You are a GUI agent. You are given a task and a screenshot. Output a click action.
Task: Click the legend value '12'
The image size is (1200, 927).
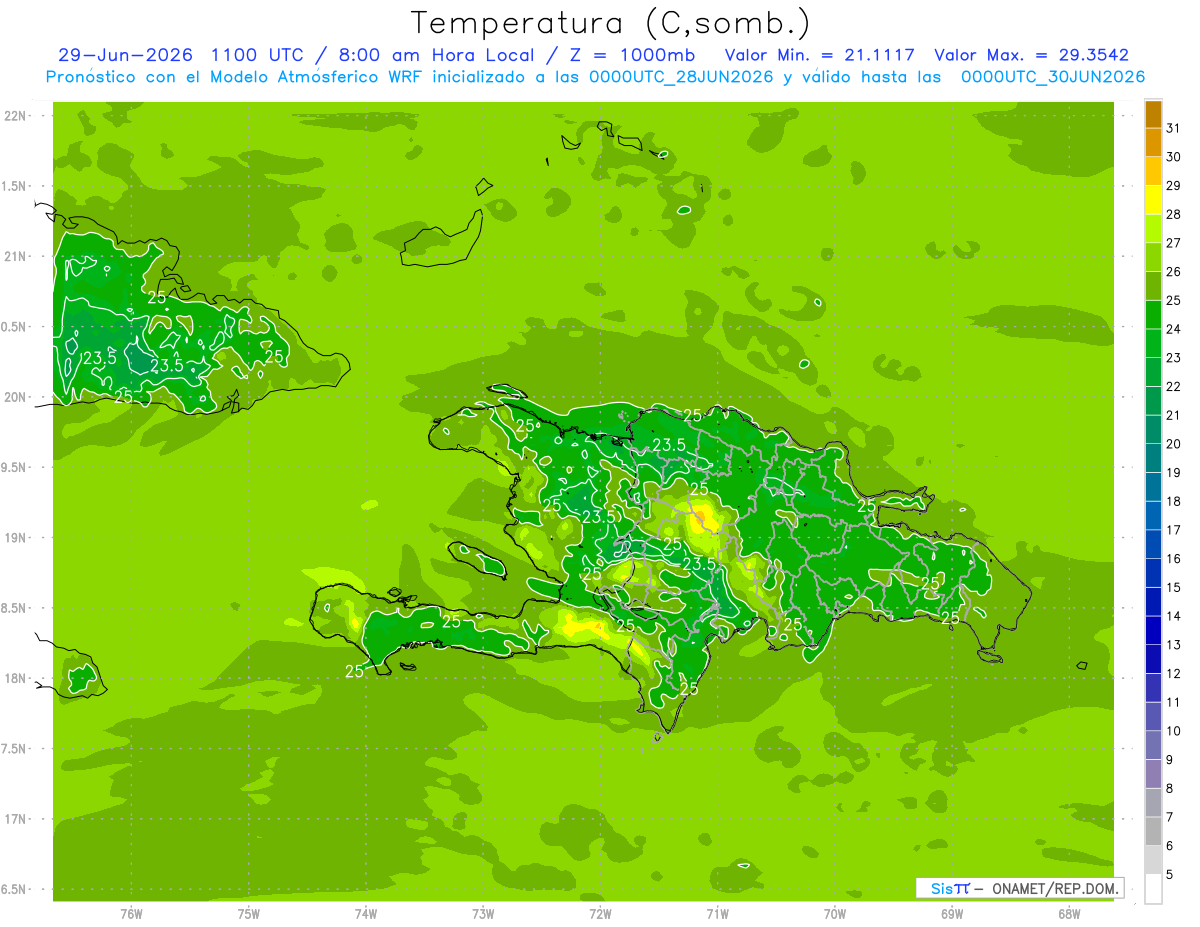point(1173,673)
